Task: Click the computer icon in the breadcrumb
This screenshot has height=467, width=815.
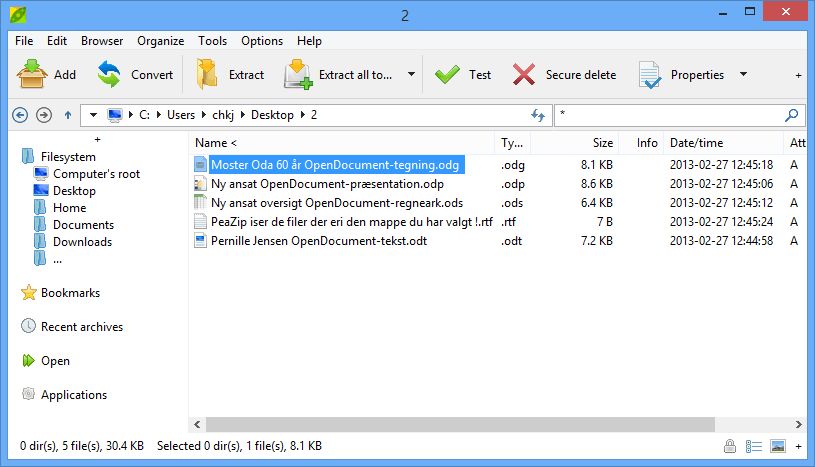Action: [114, 115]
